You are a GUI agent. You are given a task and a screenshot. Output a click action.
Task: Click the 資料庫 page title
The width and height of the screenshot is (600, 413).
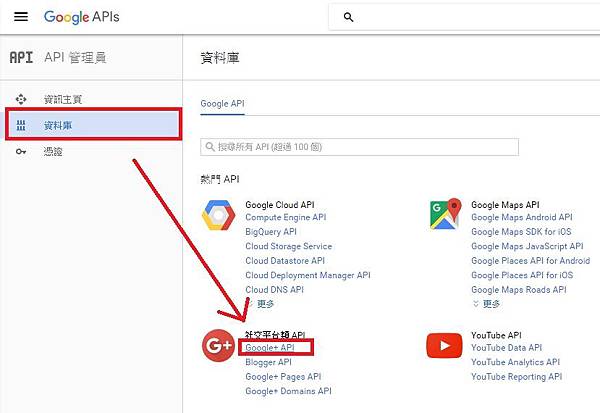tap(220, 58)
